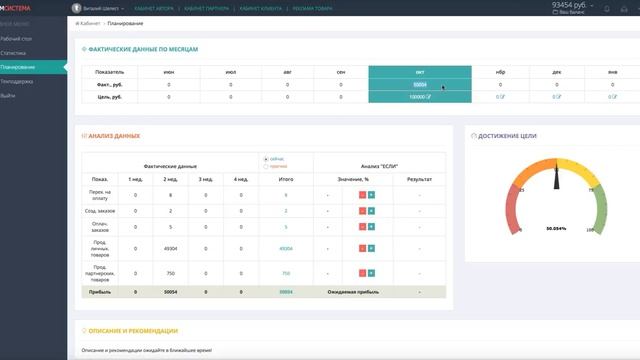This screenshot has width=640, height=360.
Task: Select the highlighted окт column header
Action: coord(420,72)
